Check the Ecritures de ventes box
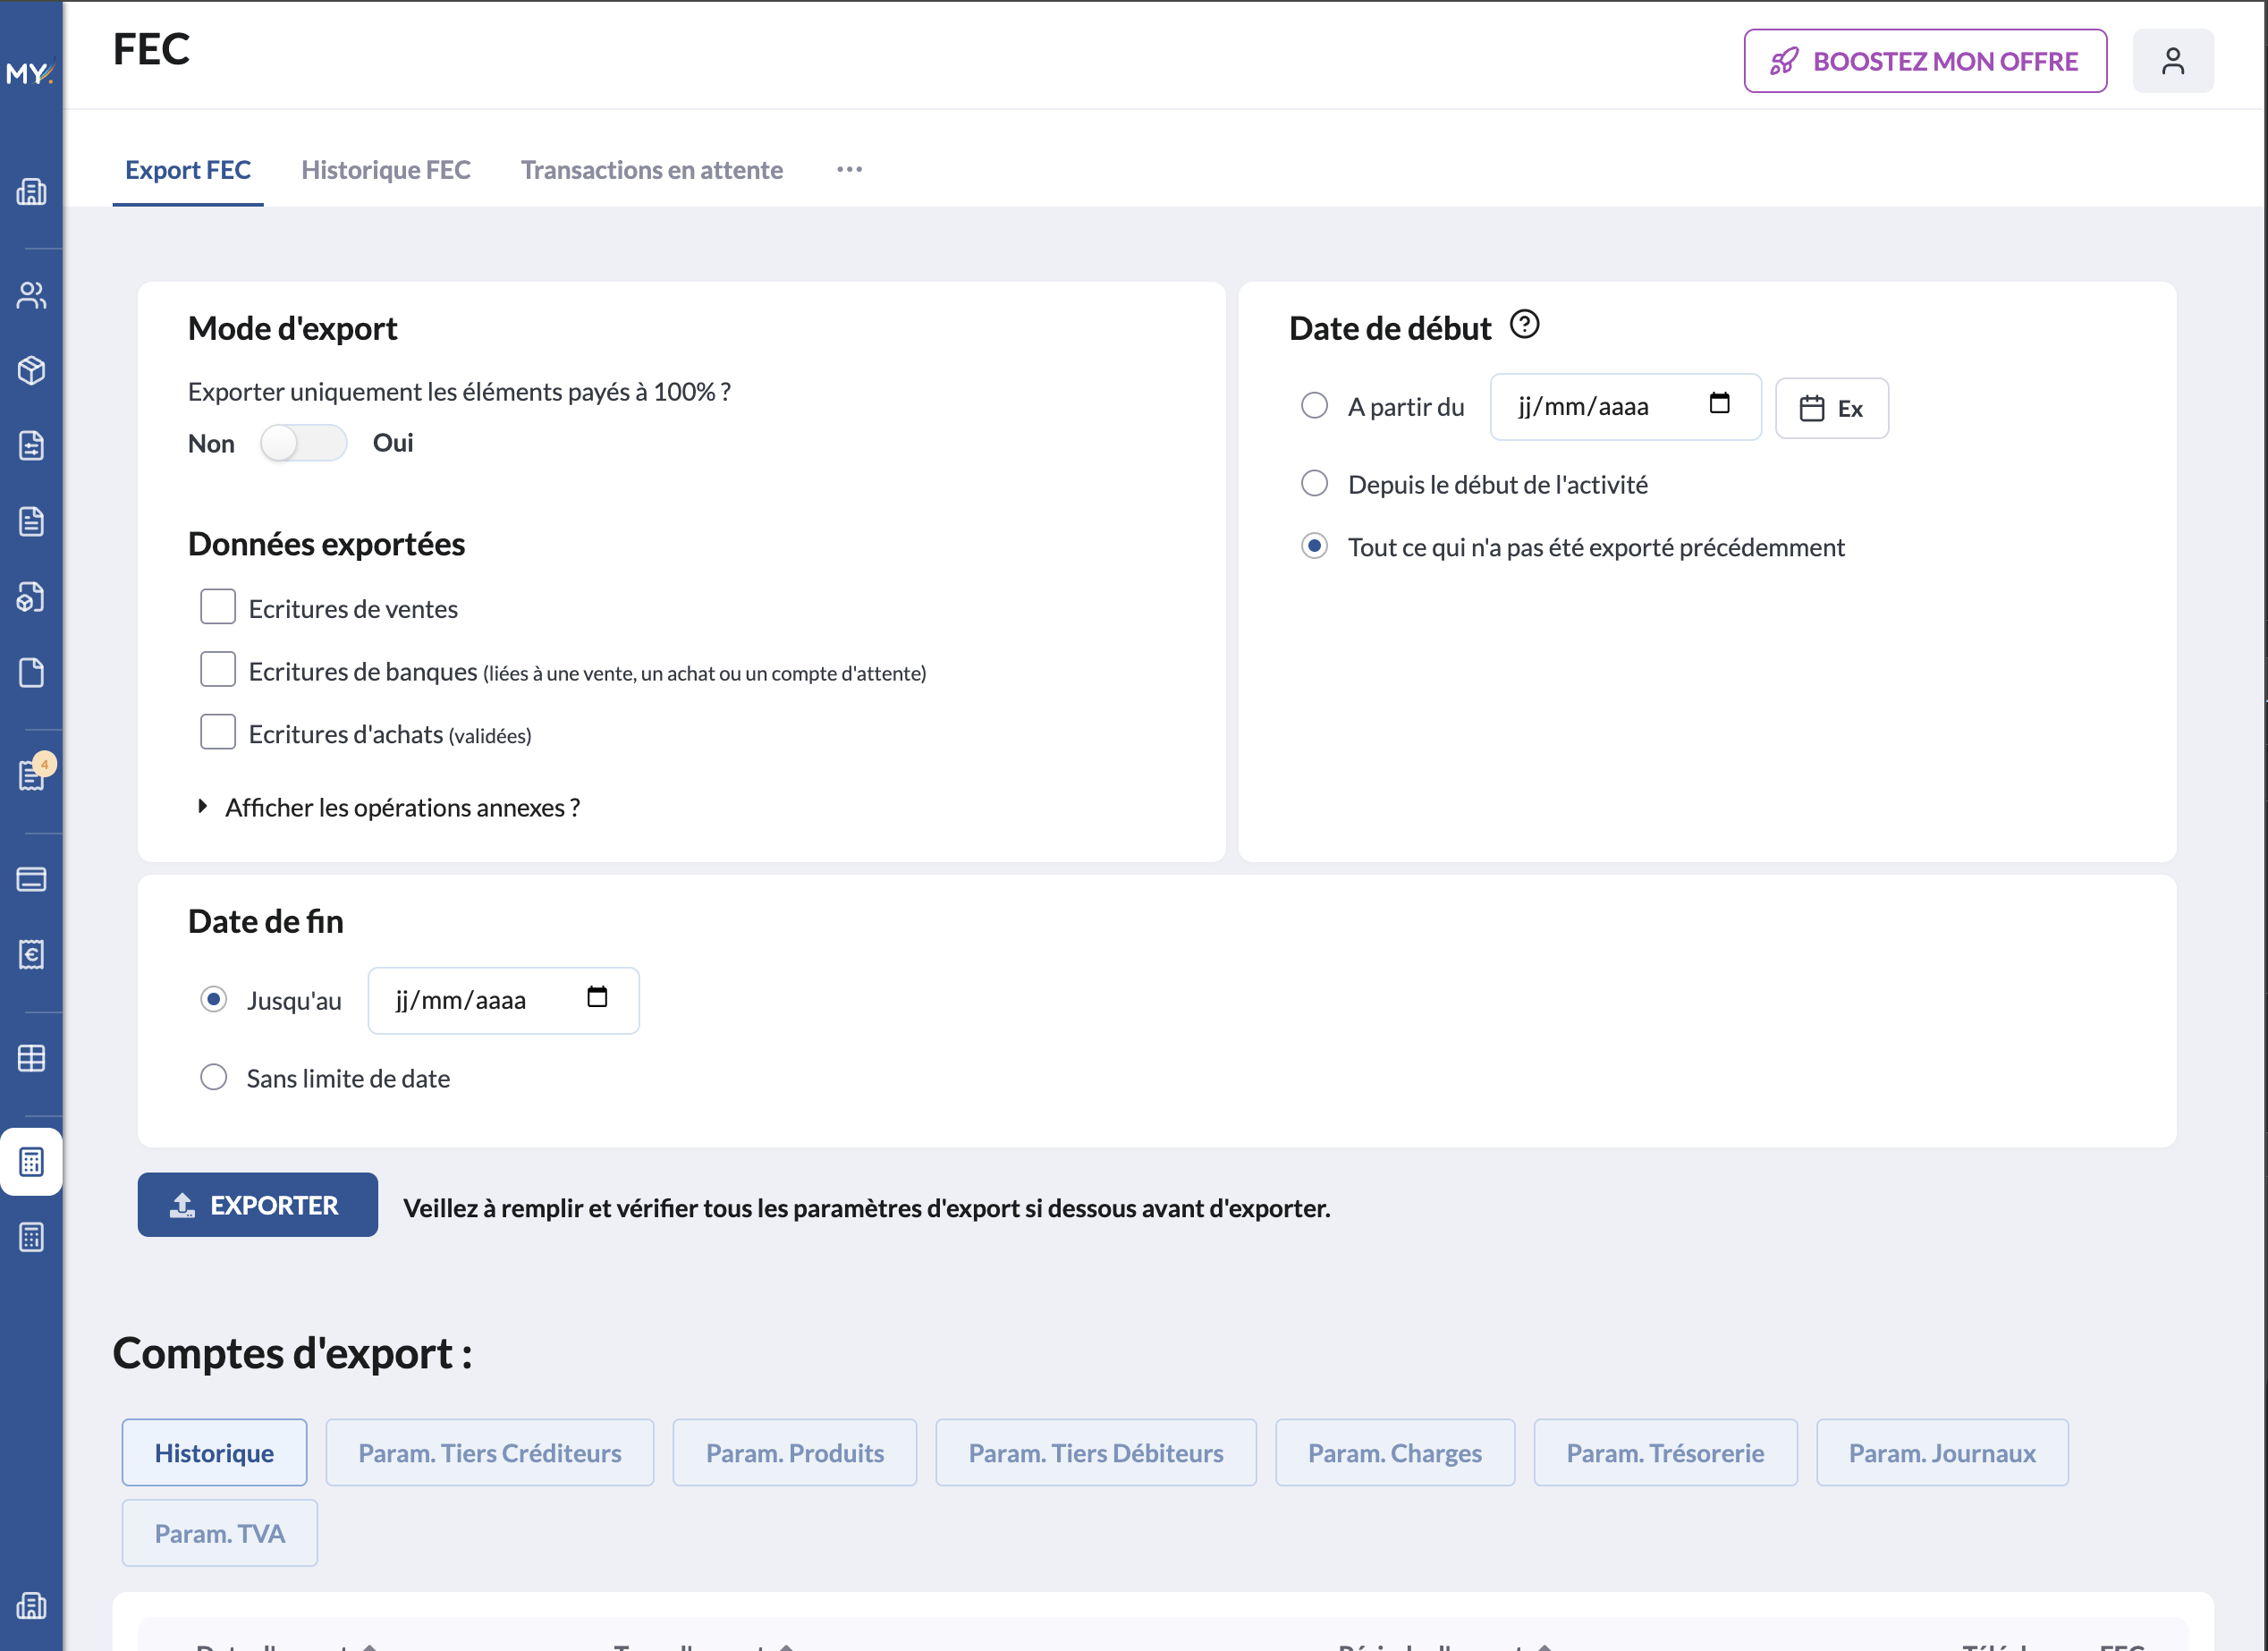Screen dimensions: 2268x1651 (218, 607)
